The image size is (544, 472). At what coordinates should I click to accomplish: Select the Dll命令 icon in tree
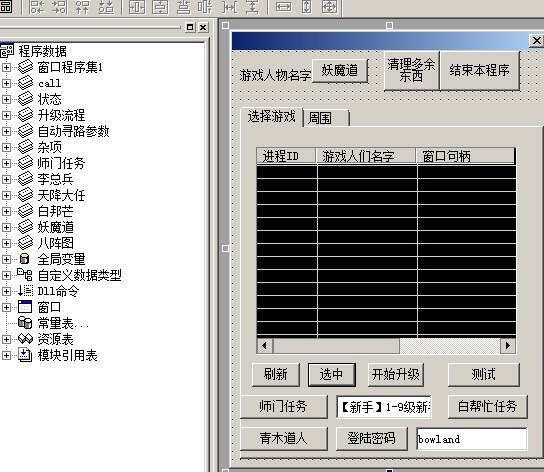(25, 291)
